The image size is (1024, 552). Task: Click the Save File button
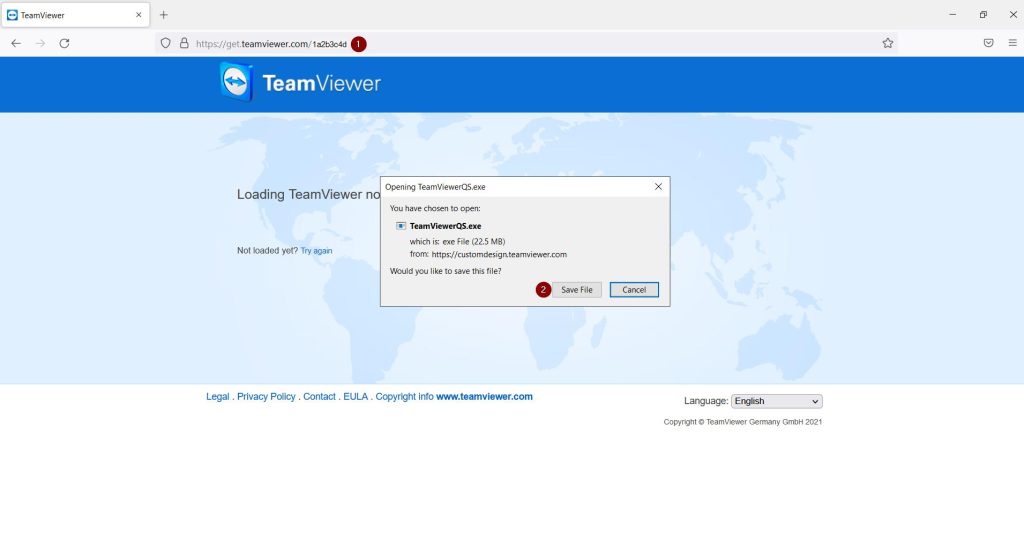coord(577,289)
